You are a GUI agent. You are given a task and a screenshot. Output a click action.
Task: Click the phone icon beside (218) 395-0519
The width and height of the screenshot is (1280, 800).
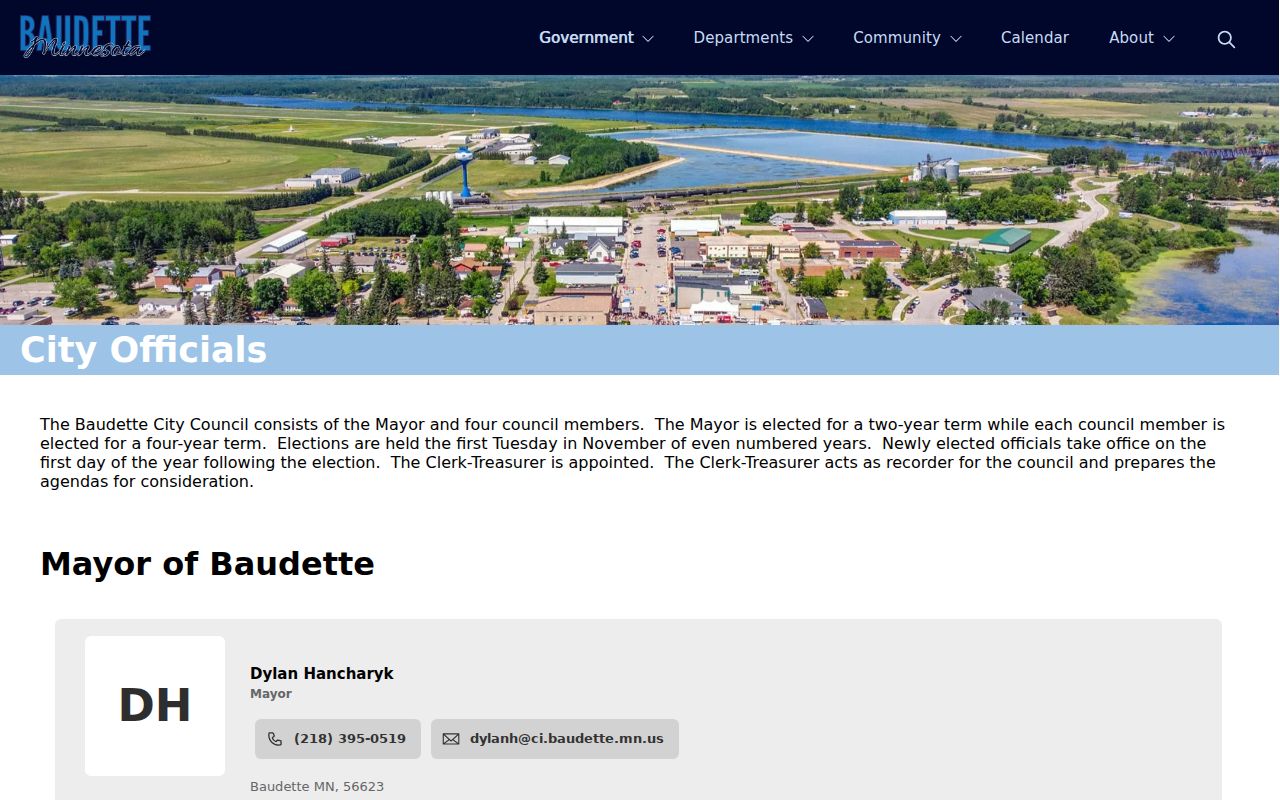(275, 739)
